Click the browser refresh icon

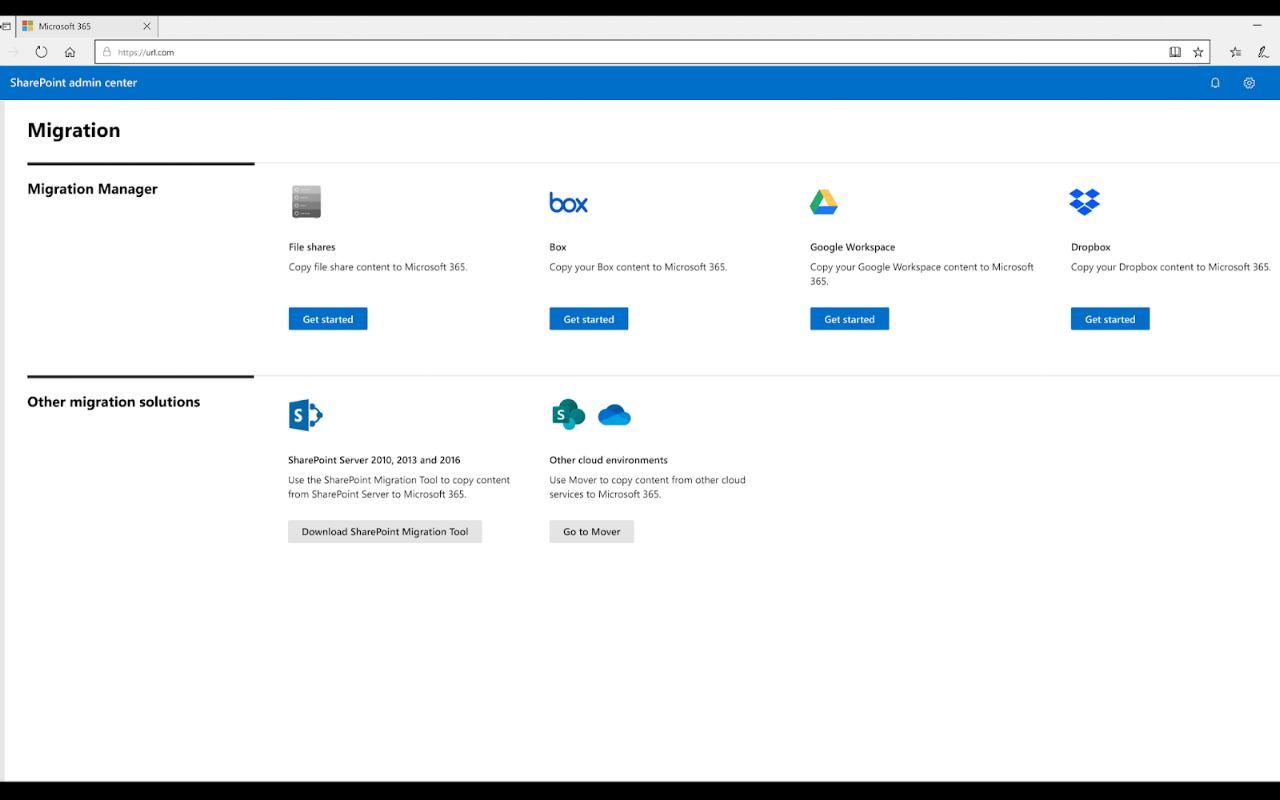(41, 52)
